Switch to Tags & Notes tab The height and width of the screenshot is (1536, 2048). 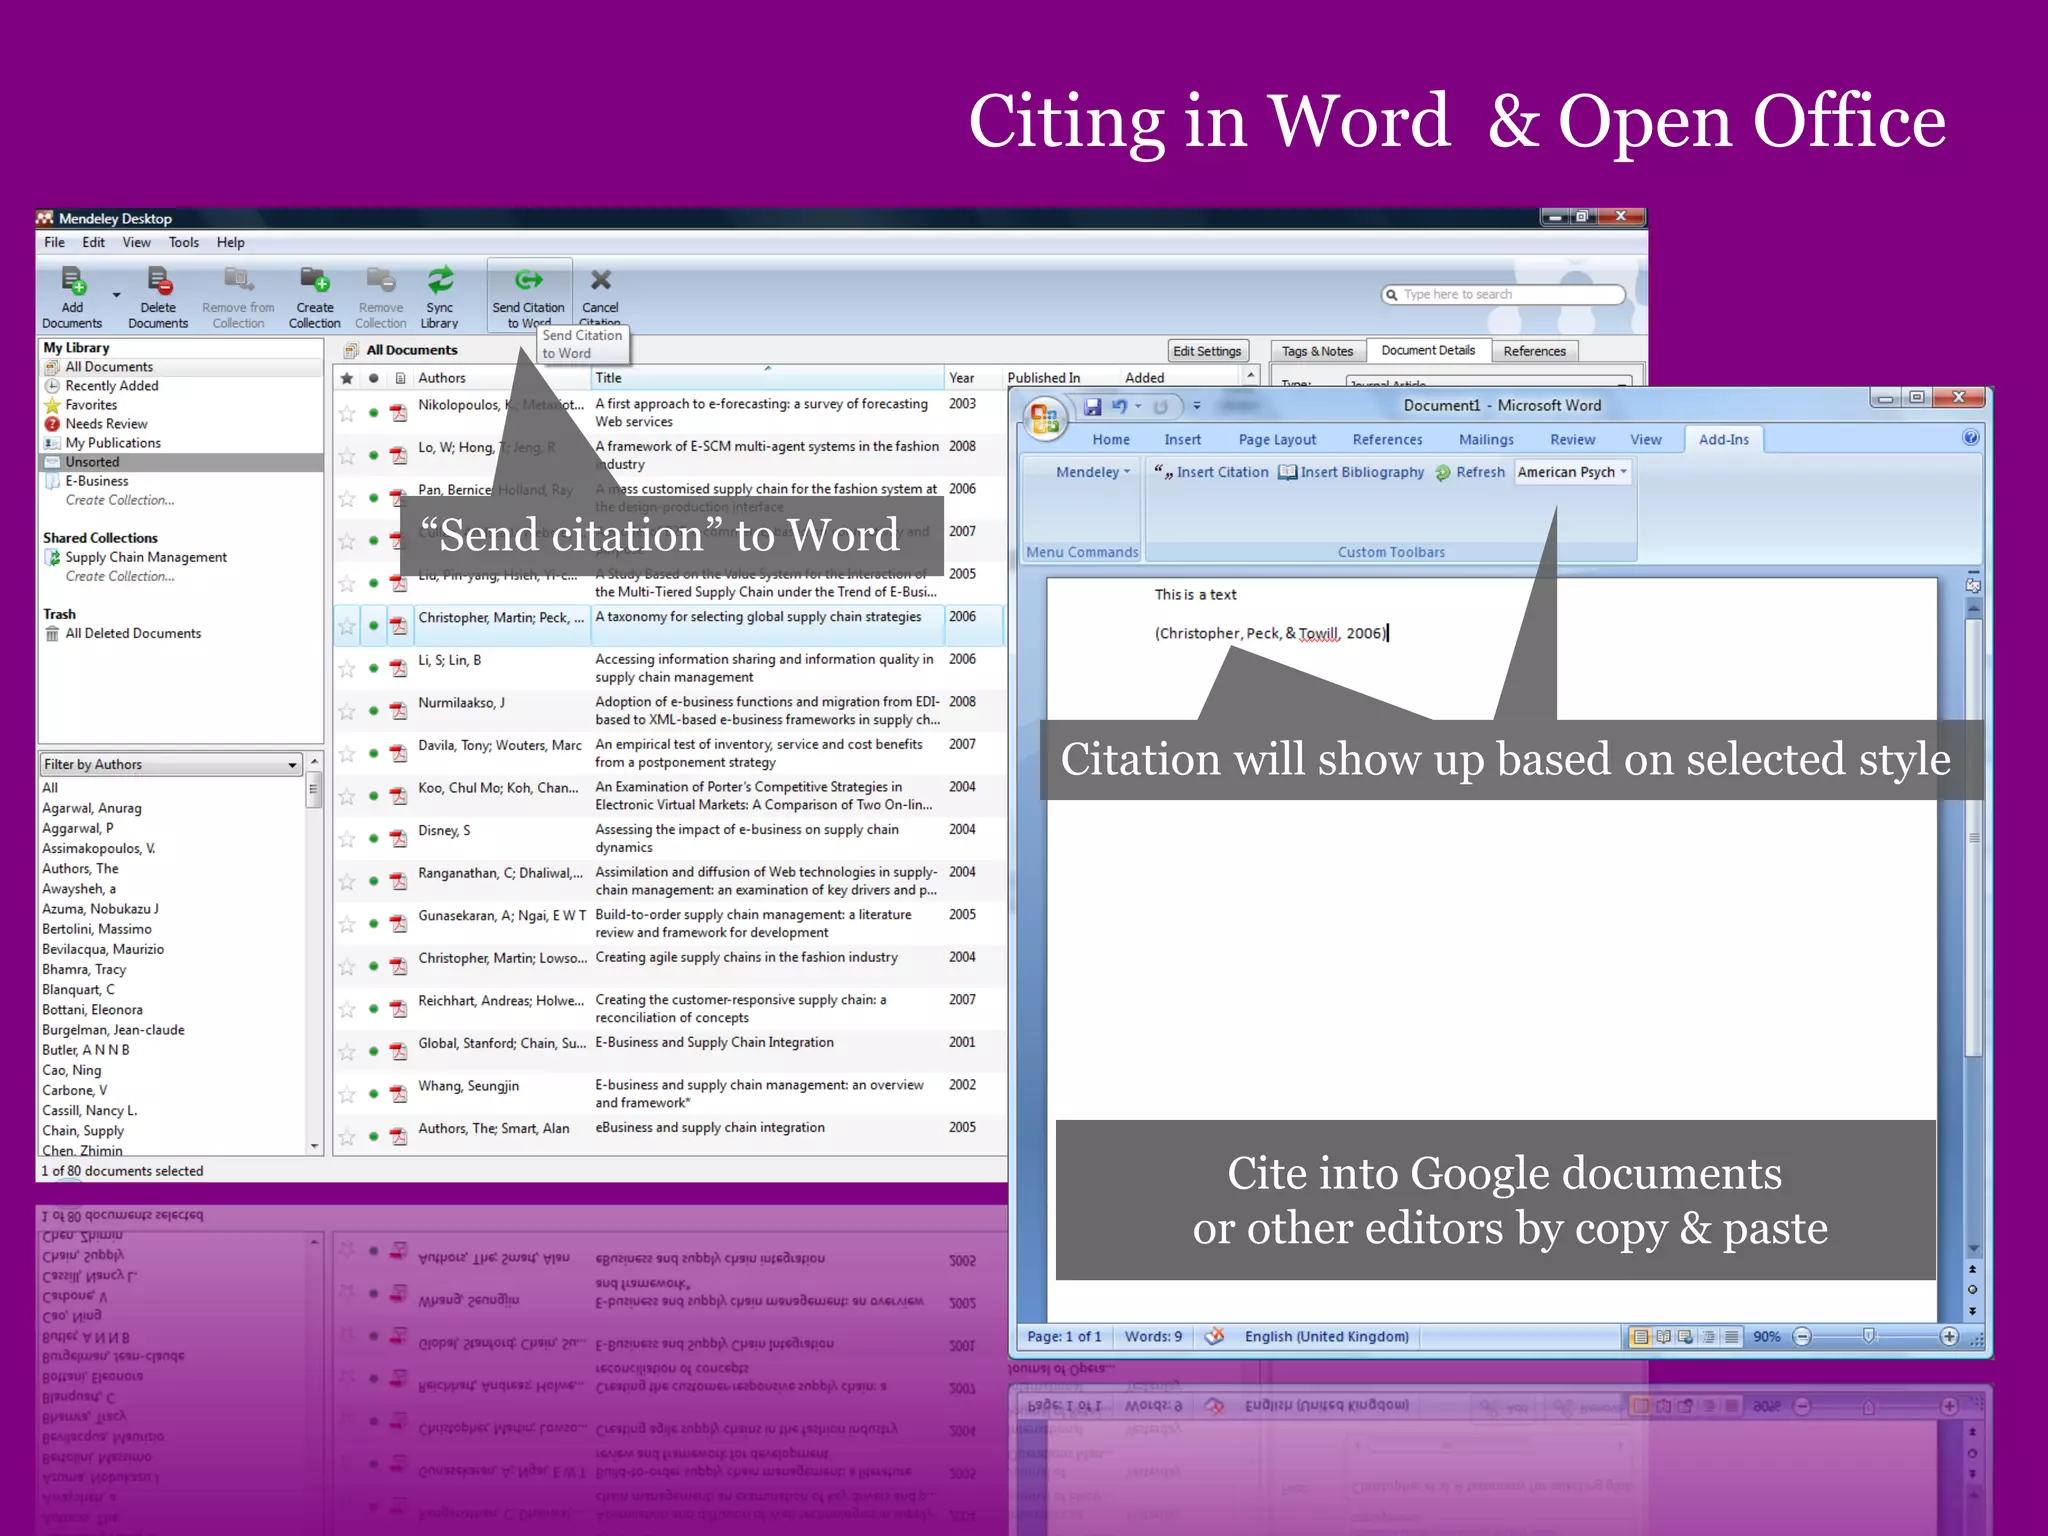[1317, 351]
